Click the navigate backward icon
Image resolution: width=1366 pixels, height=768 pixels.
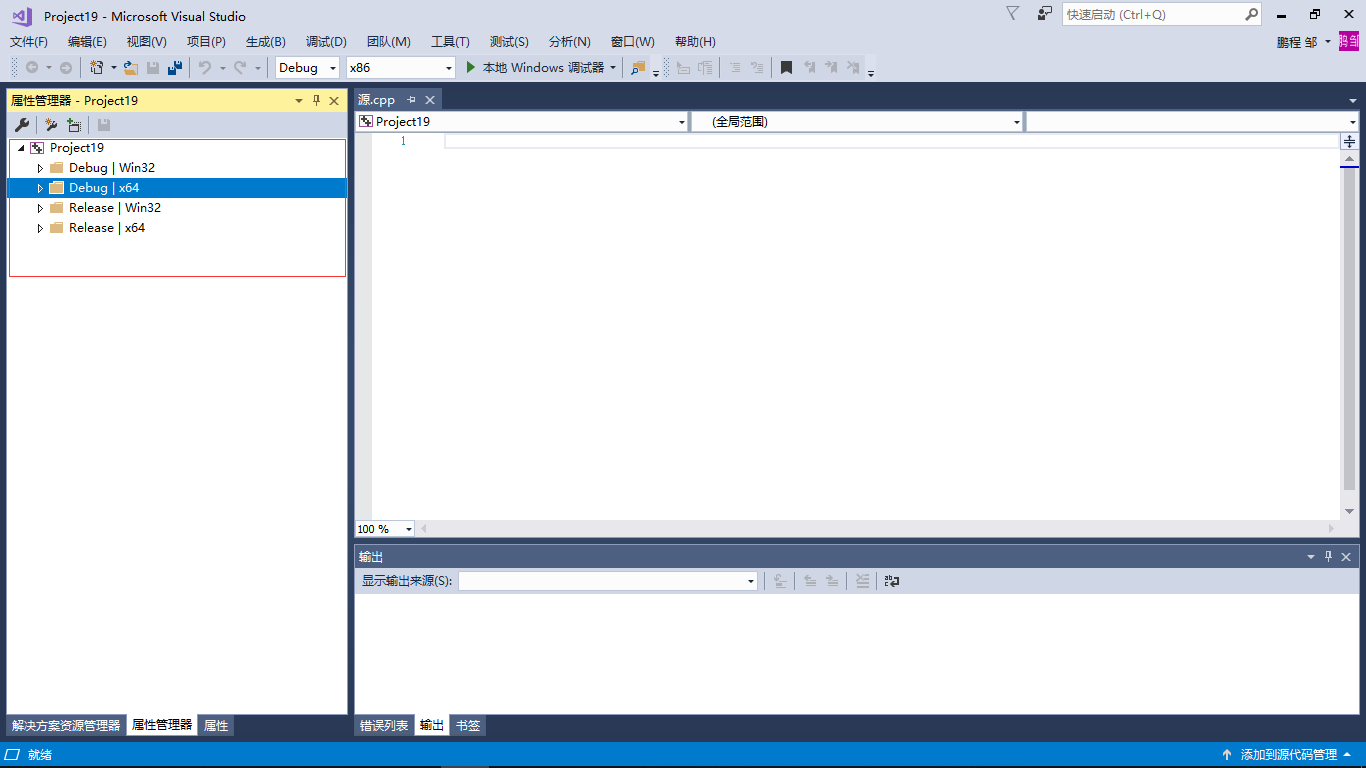(30, 67)
